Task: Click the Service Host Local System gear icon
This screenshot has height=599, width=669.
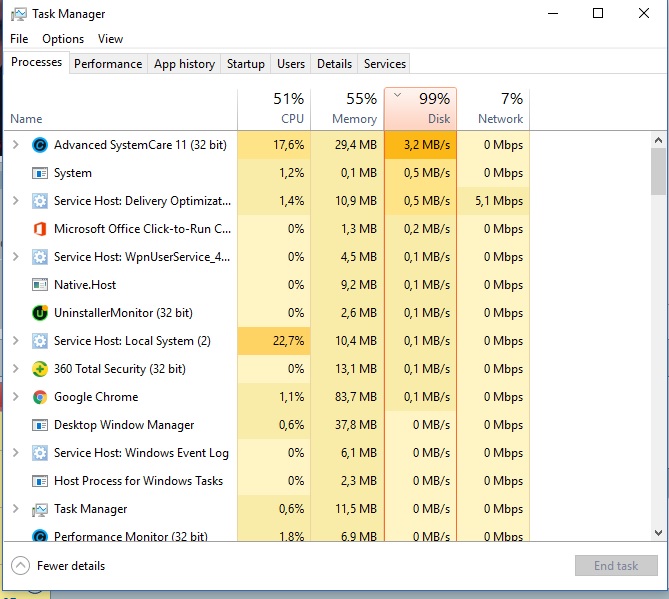Action: [40, 341]
